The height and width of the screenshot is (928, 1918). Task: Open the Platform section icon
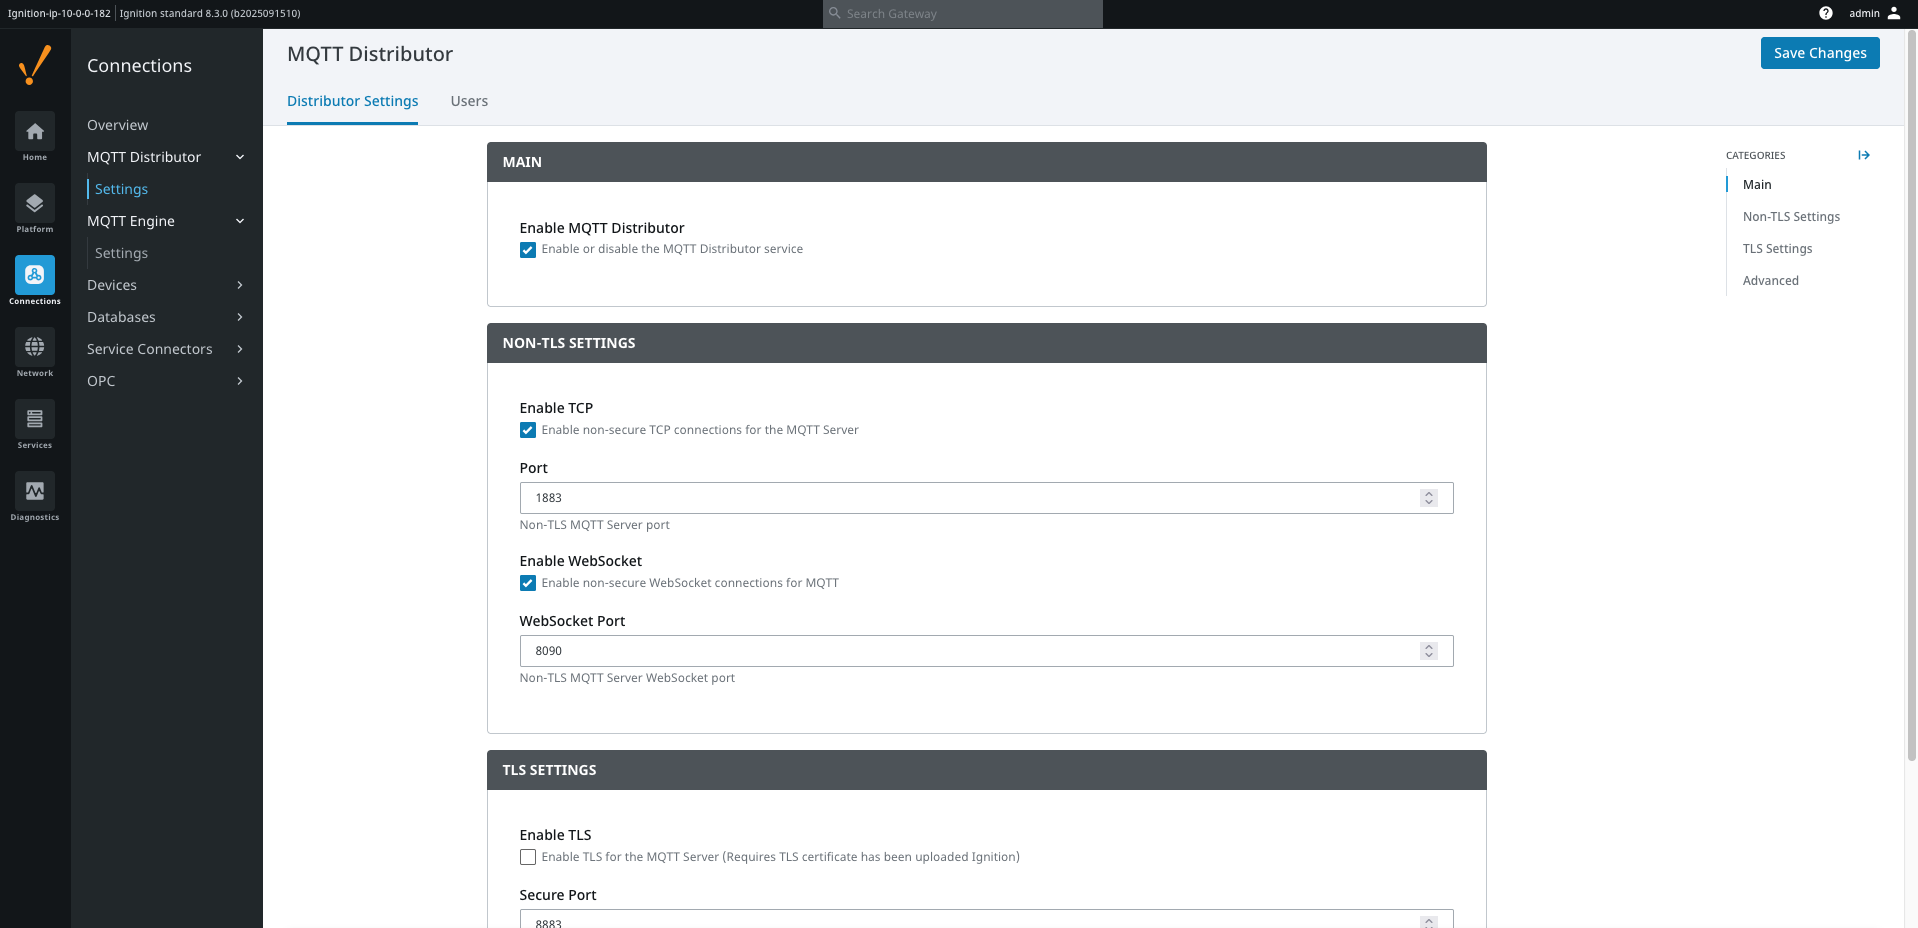pyautogui.click(x=35, y=204)
